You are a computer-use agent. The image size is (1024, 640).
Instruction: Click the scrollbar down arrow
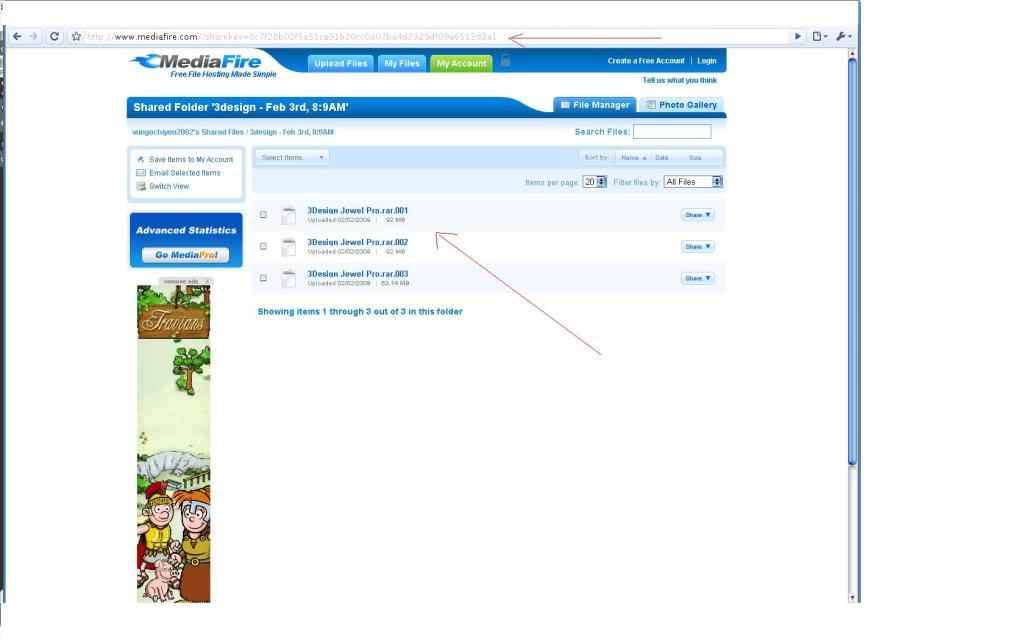click(852, 598)
